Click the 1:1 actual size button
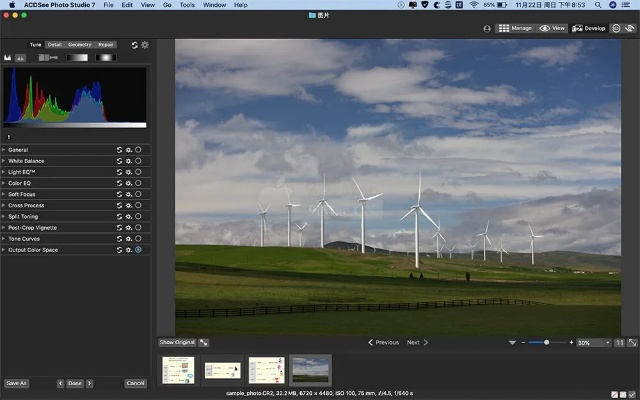Viewport: 640px width, 400px height. coord(620,342)
